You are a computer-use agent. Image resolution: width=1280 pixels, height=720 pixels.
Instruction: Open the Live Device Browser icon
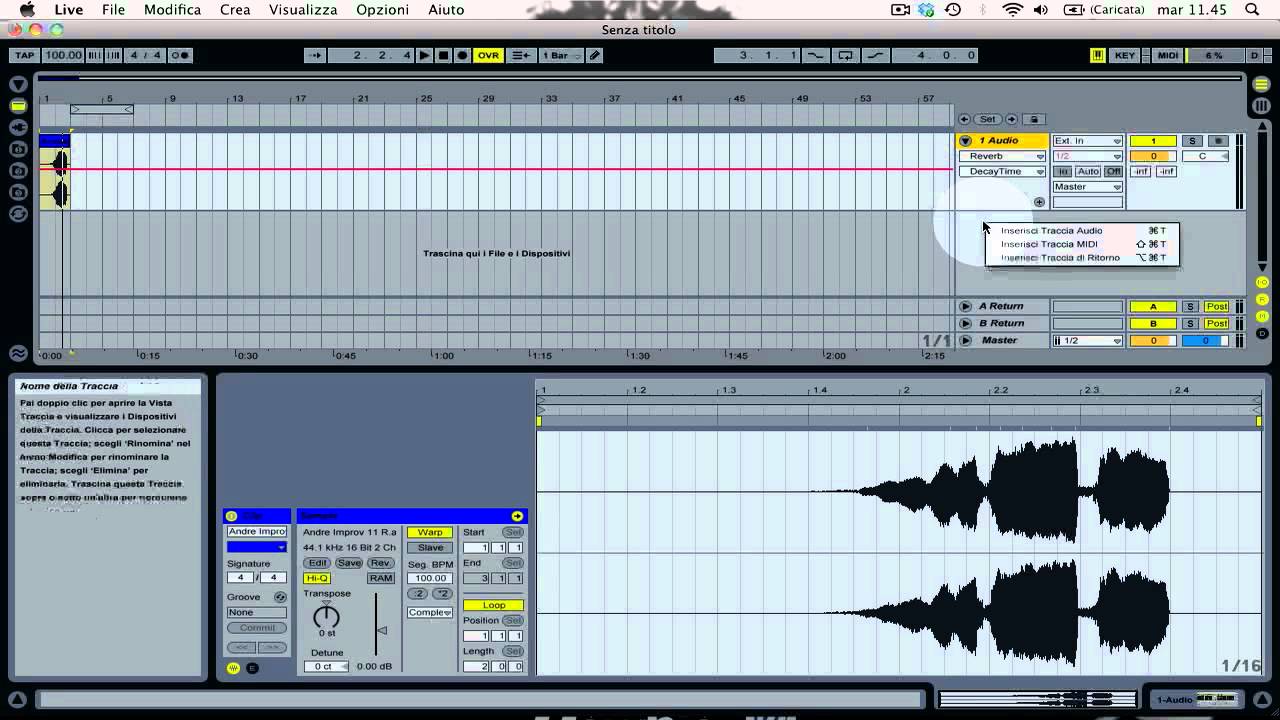pos(18,106)
